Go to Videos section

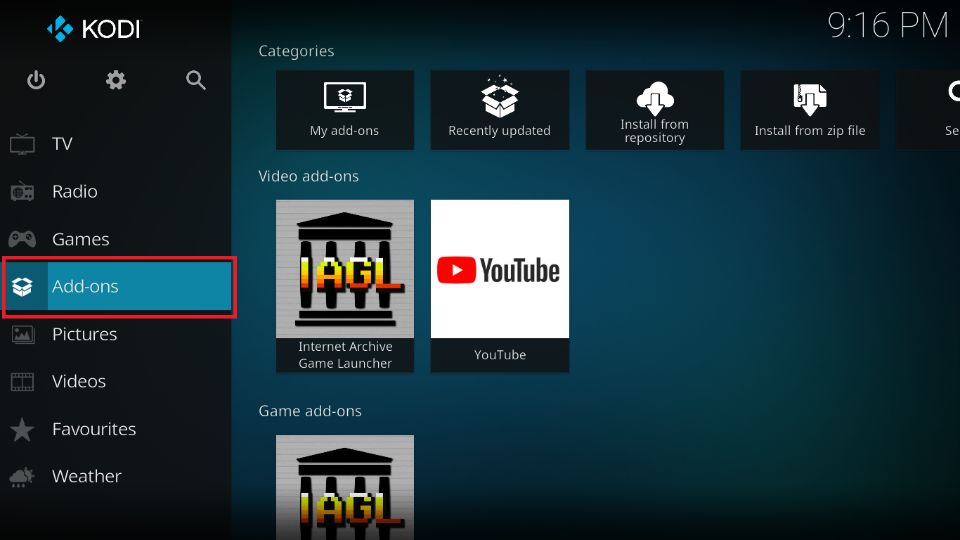coord(116,381)
